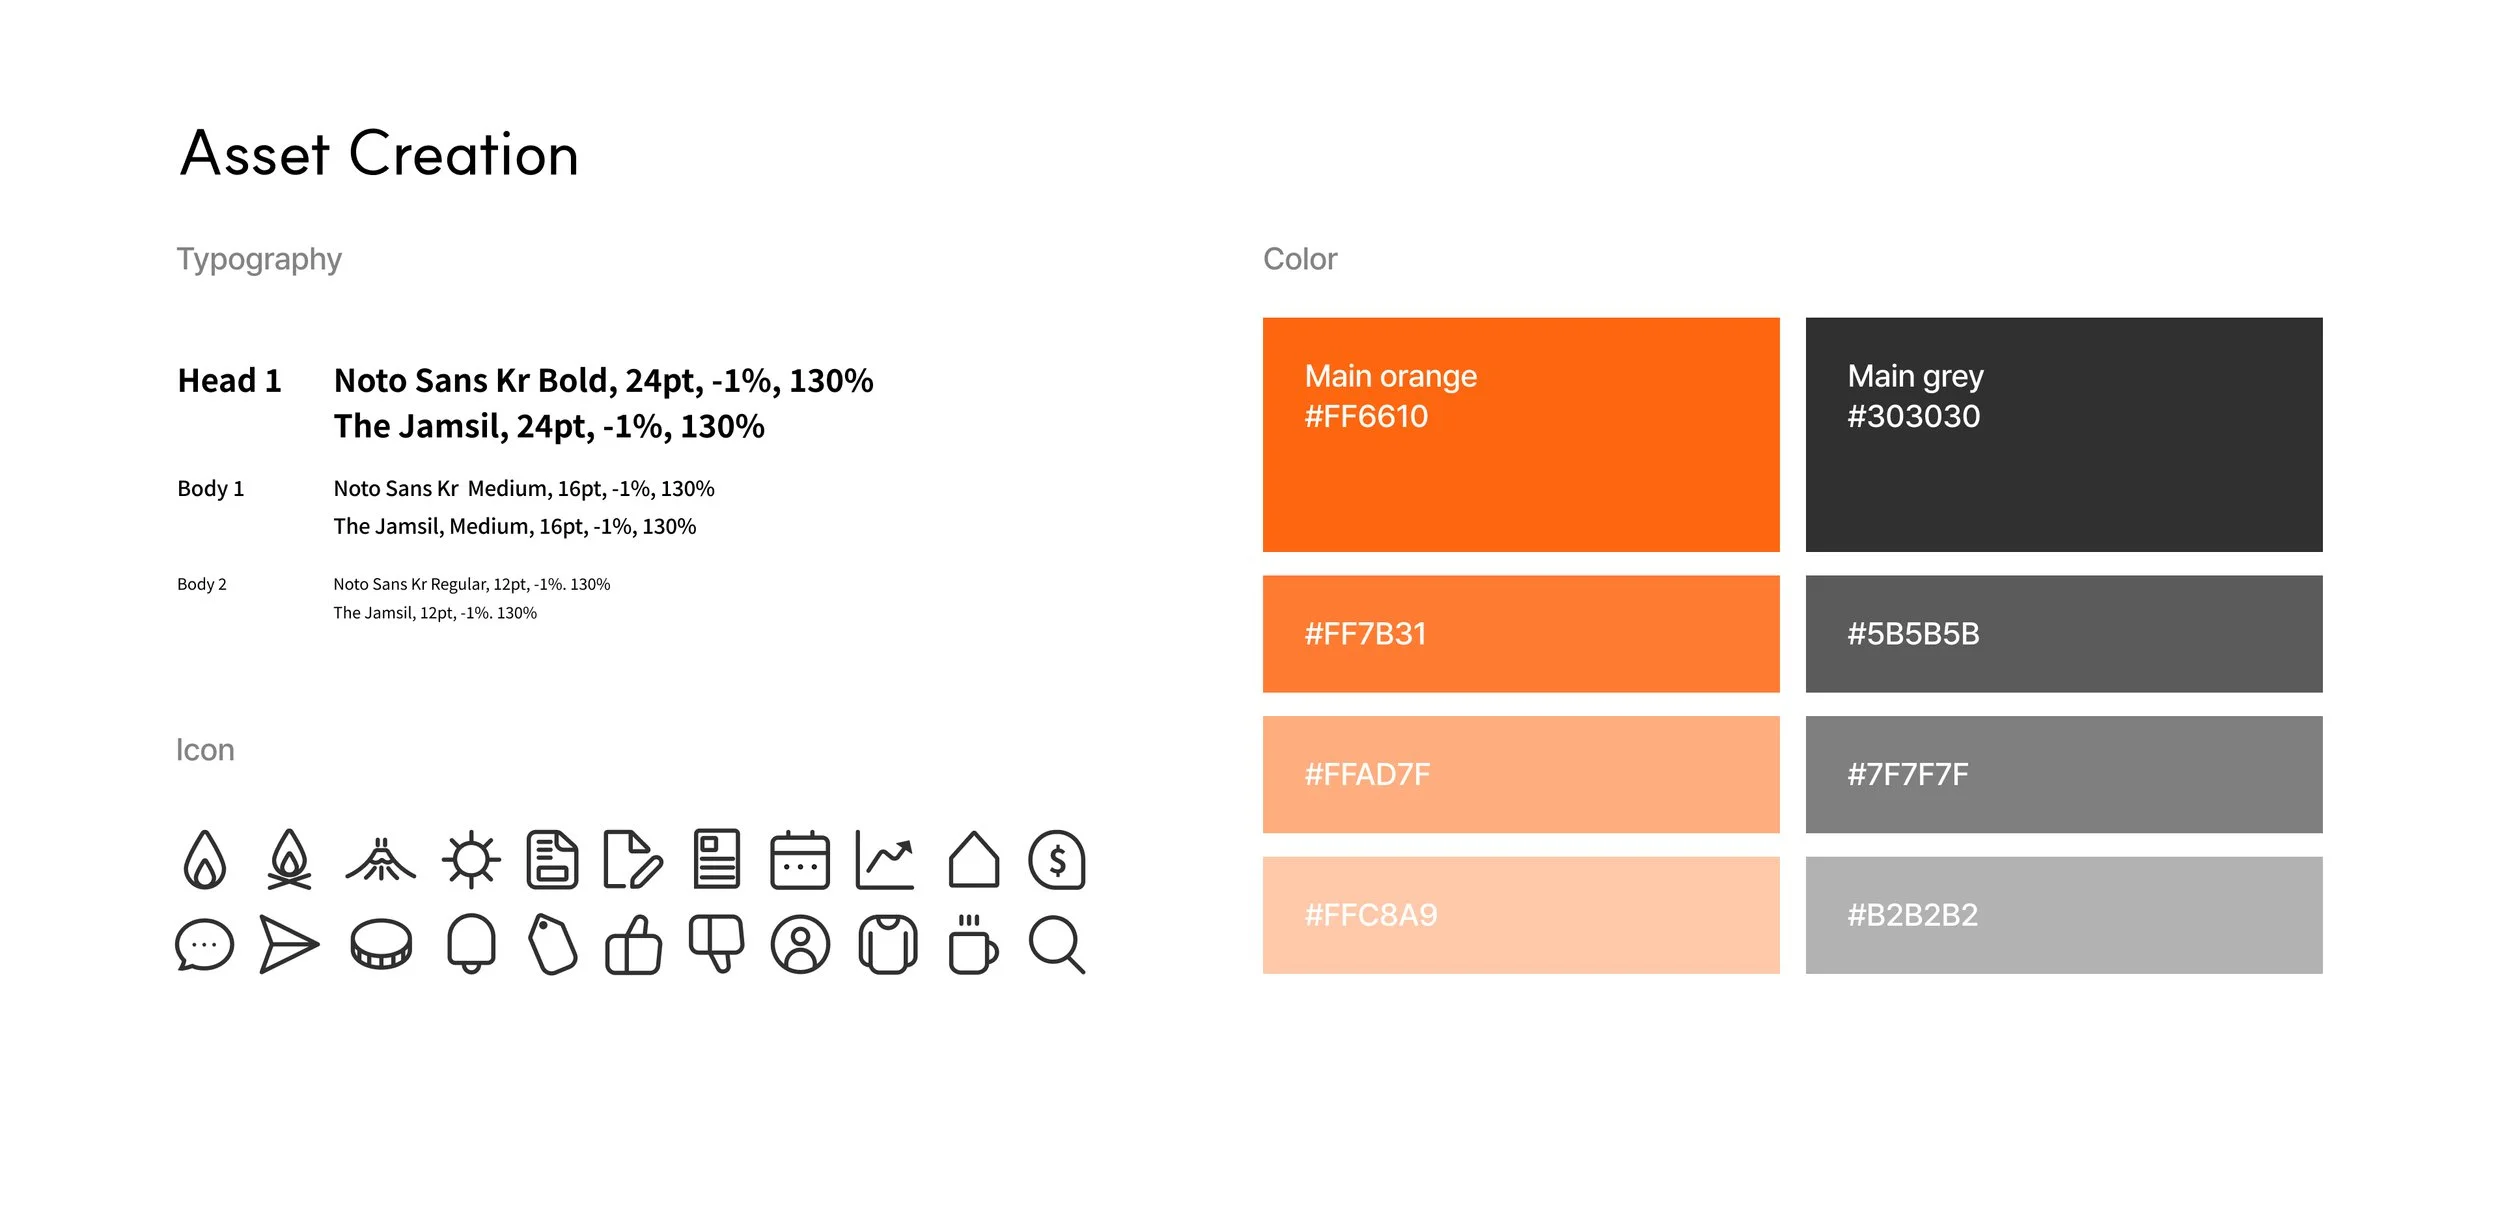Viewport: 2500px width, 1229px height.
Task: Click the paper plane send icon
Action: click(x=289, y=944)
